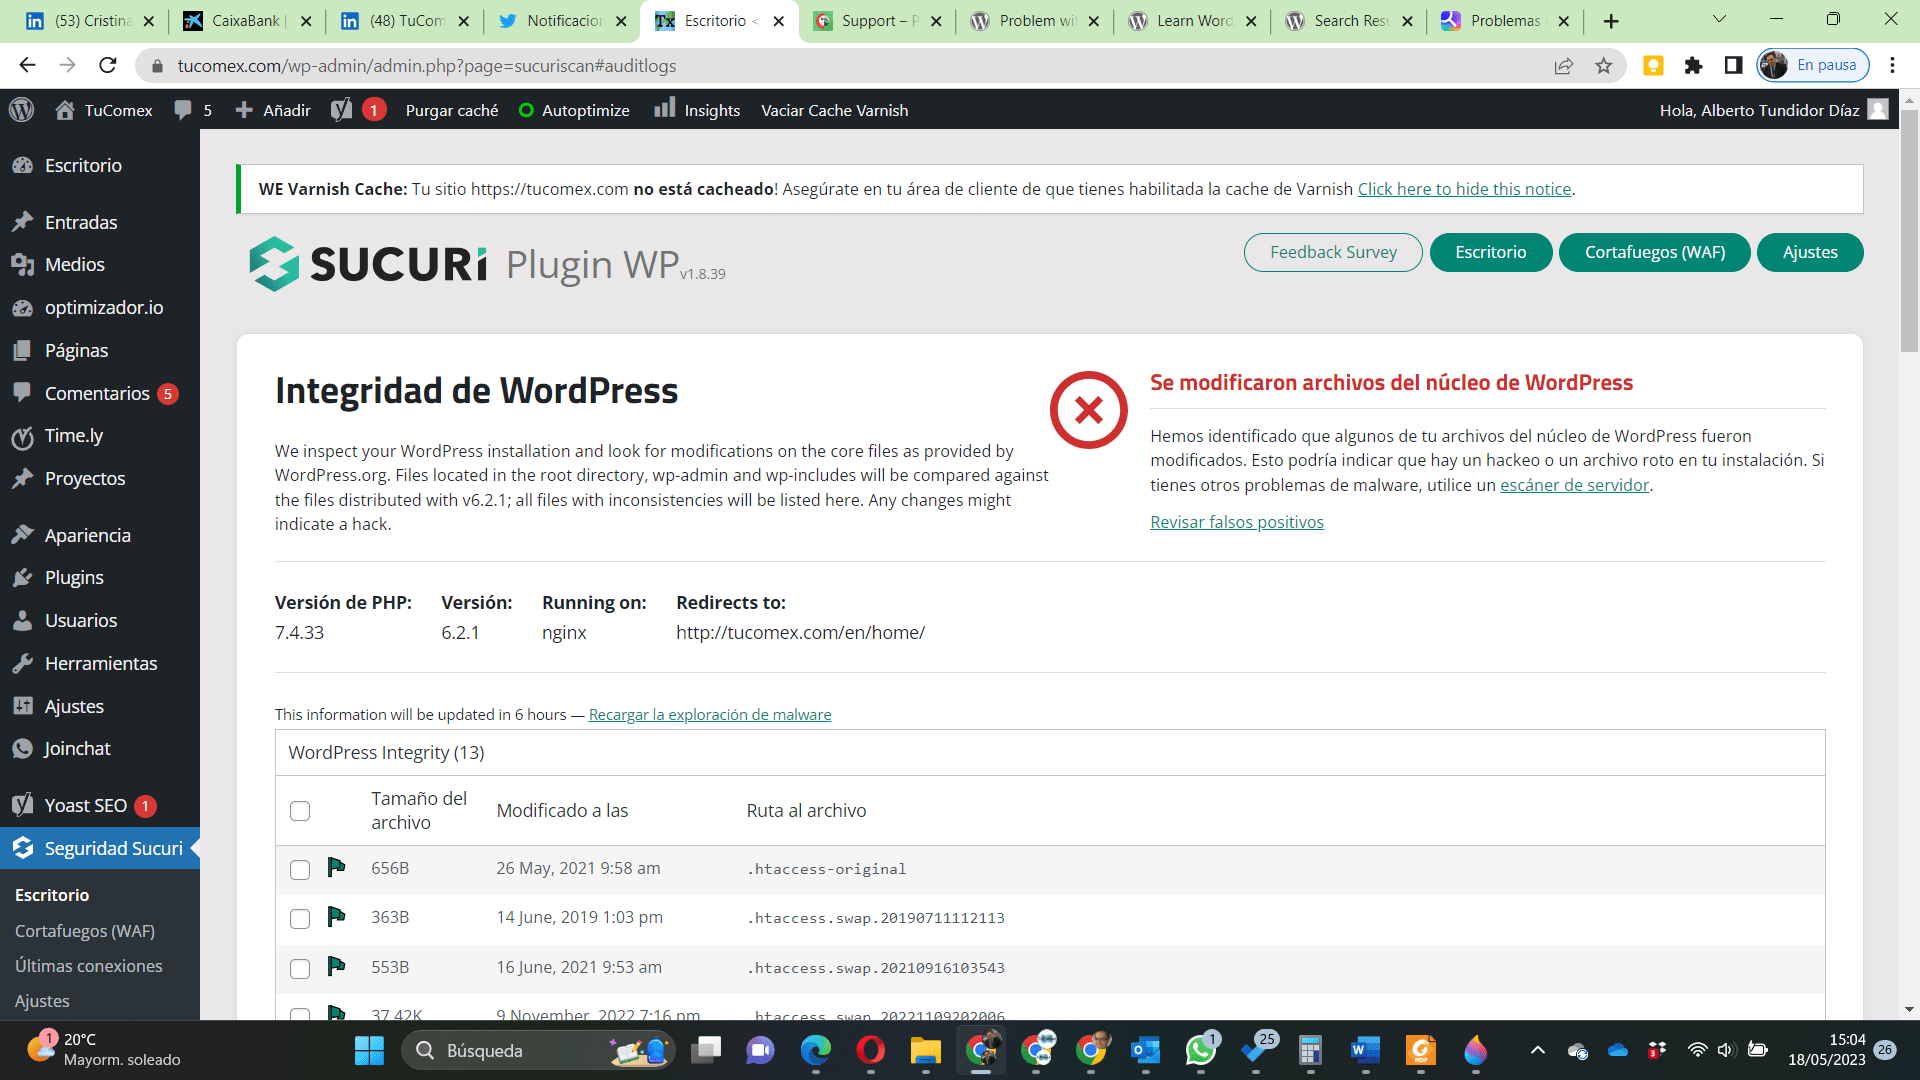Tick the select-all checkbox in integrity table header
This screenshot has width=1920, height=1080.
300,811
